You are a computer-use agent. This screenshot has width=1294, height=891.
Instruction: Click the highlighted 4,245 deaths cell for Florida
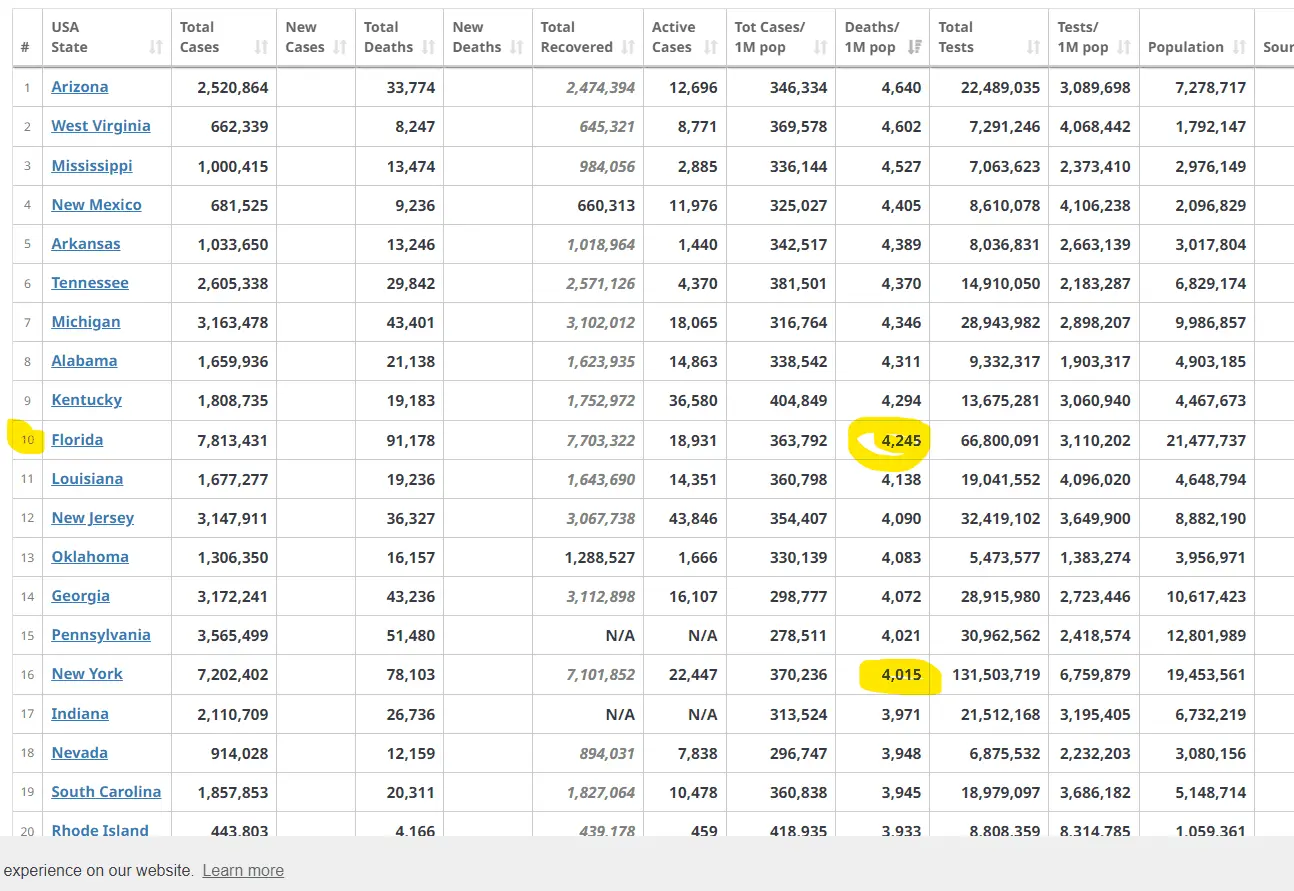click(900, 440)
